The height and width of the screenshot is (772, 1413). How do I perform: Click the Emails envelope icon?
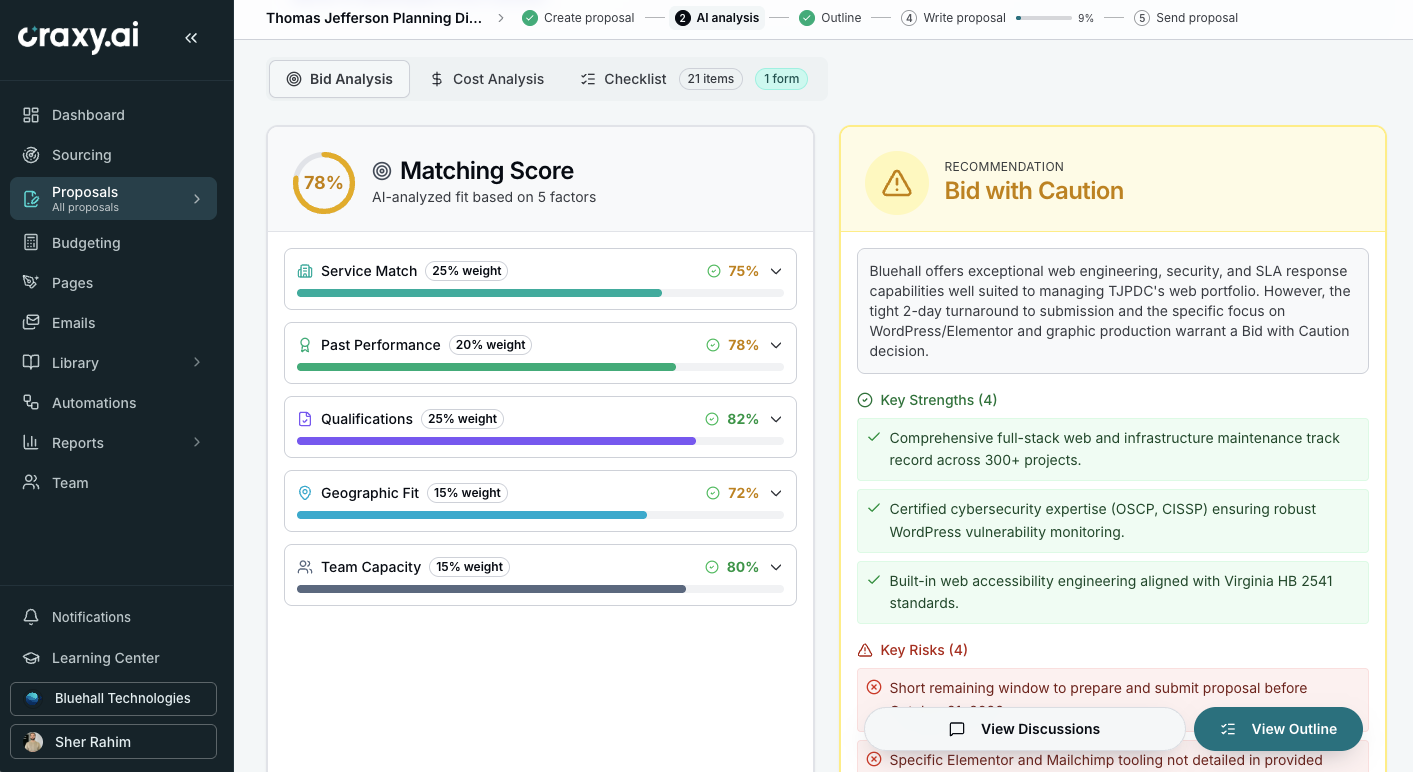pos(31,322)
